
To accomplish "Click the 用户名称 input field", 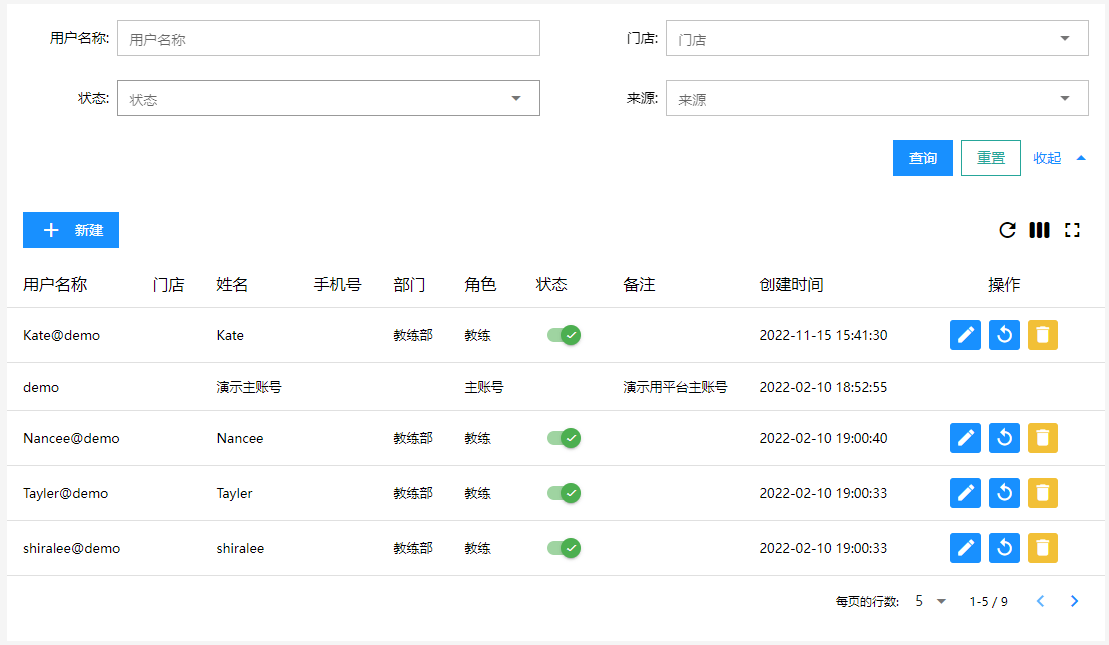I will tap(328, 39).
